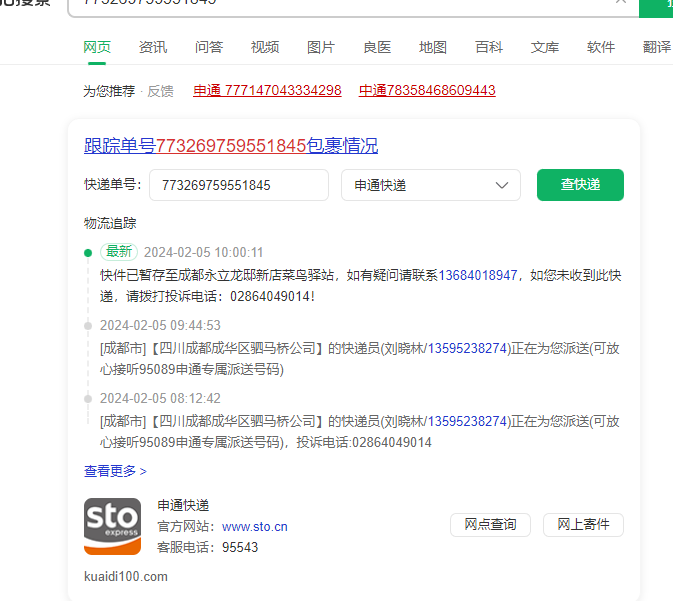673x601 pixels.
Task: Click phone number 13684018947
Action: [478, 275]
